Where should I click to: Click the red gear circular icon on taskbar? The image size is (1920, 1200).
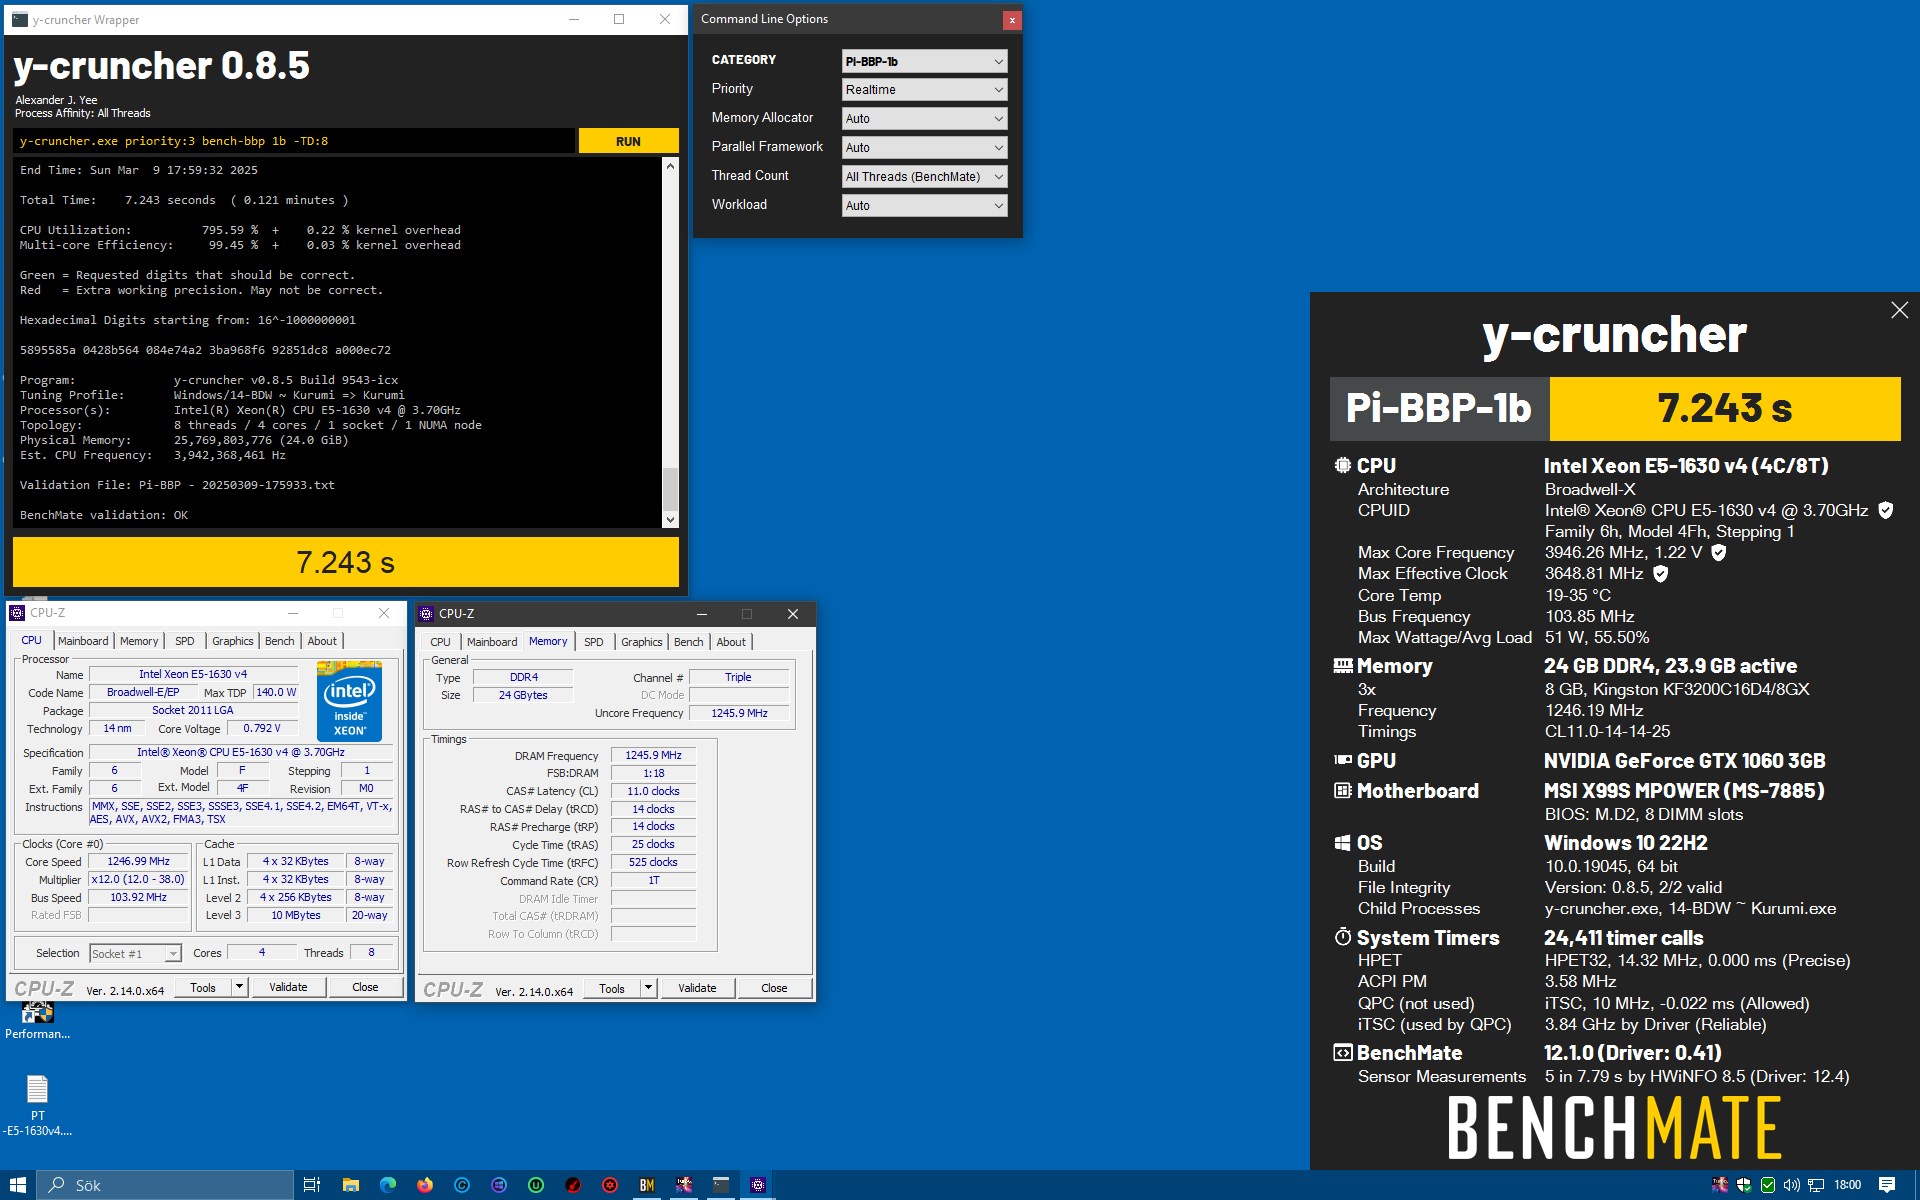point(610,1185)
